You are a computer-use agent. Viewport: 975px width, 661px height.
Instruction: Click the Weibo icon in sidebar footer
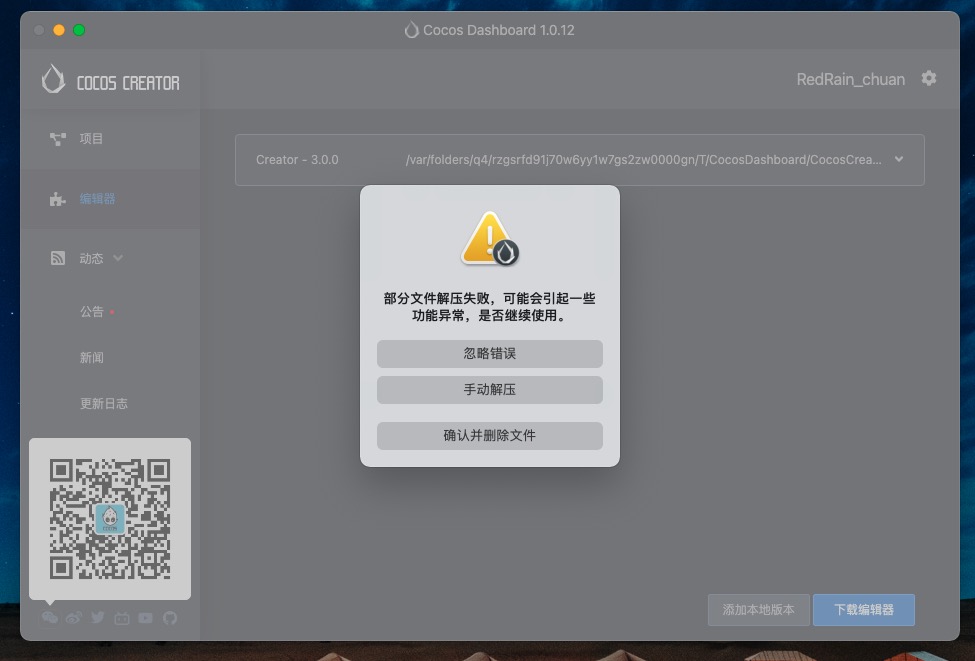(x=74, y=618)
